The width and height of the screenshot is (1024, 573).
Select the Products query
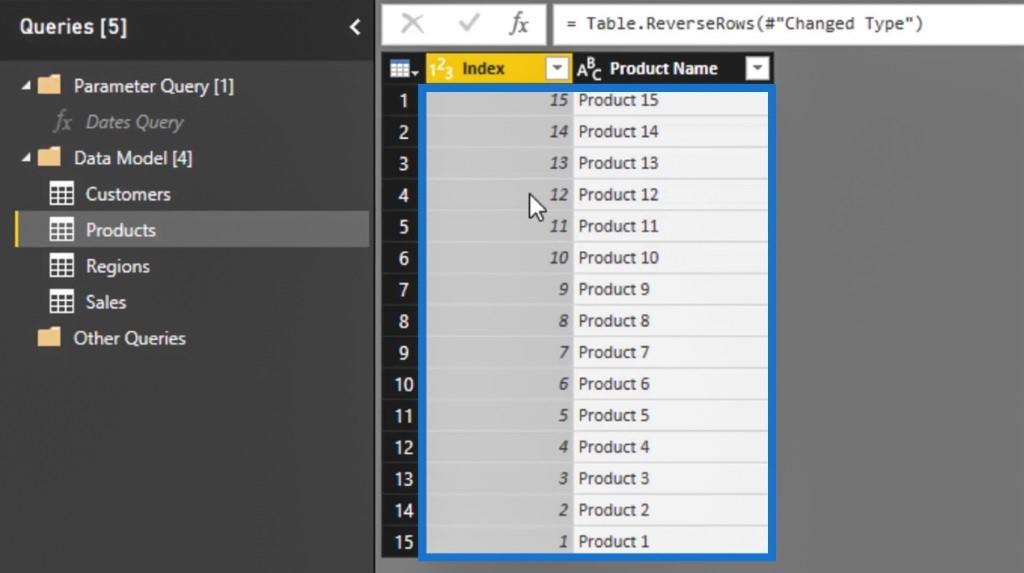tap(121, 230)
